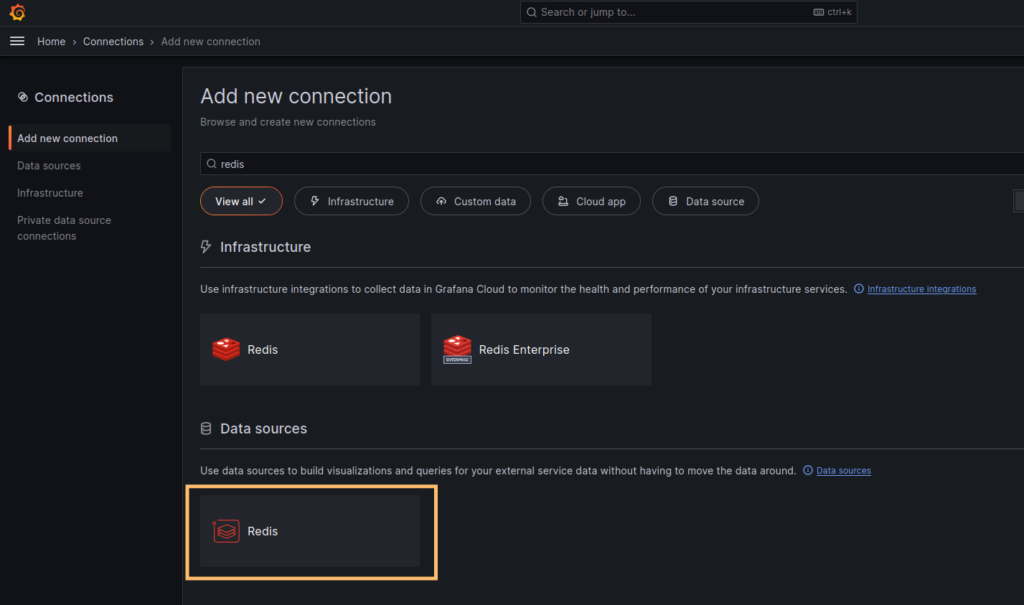This screenshot has height=605, width=1024.
Task: Go to Connections breadcrumb
Action: click(113, 41)
